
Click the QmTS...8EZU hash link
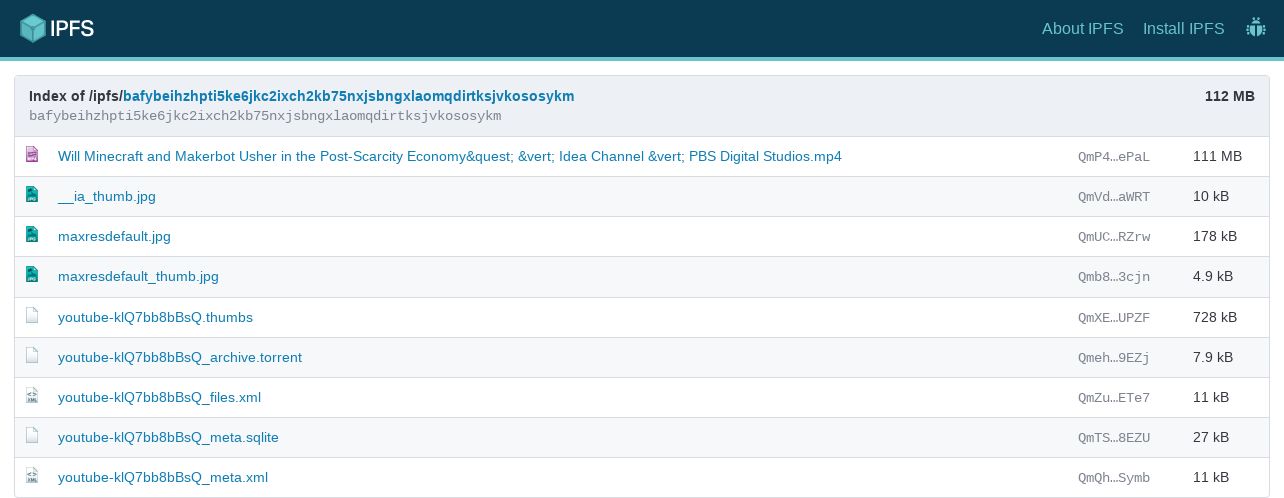(1114, 437)
